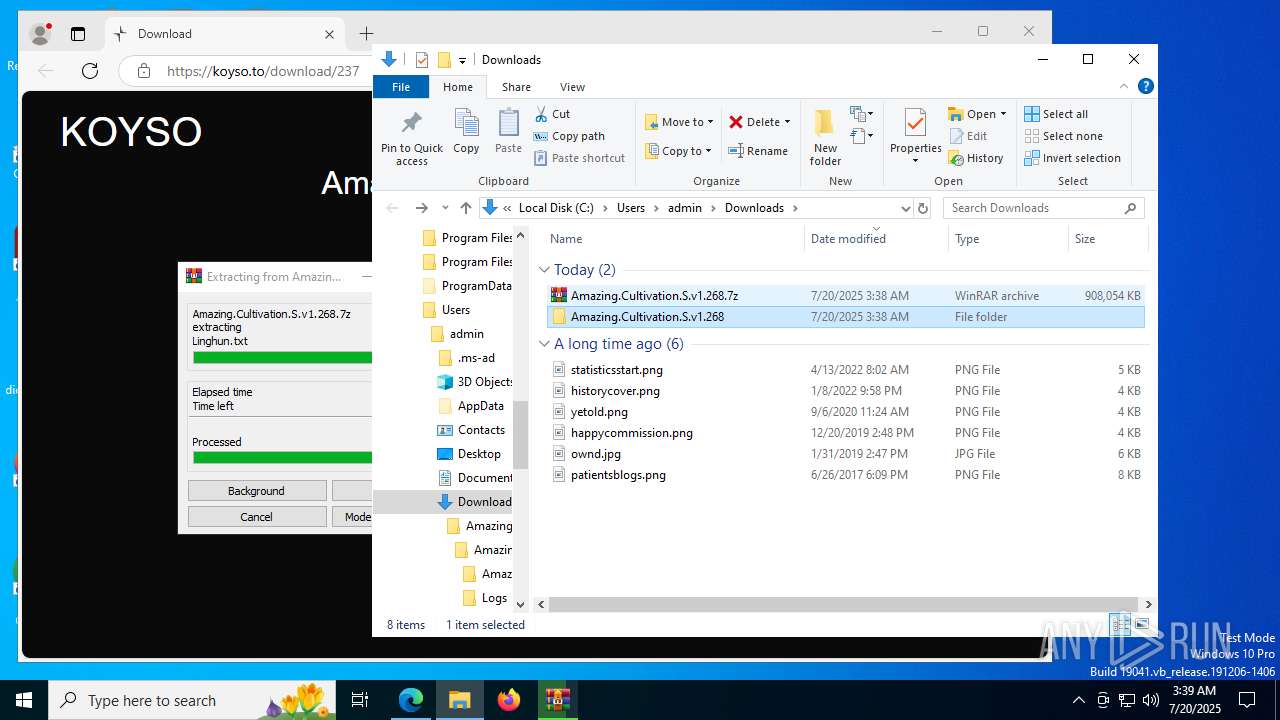Open History in the ribbon

click(976, 158)
